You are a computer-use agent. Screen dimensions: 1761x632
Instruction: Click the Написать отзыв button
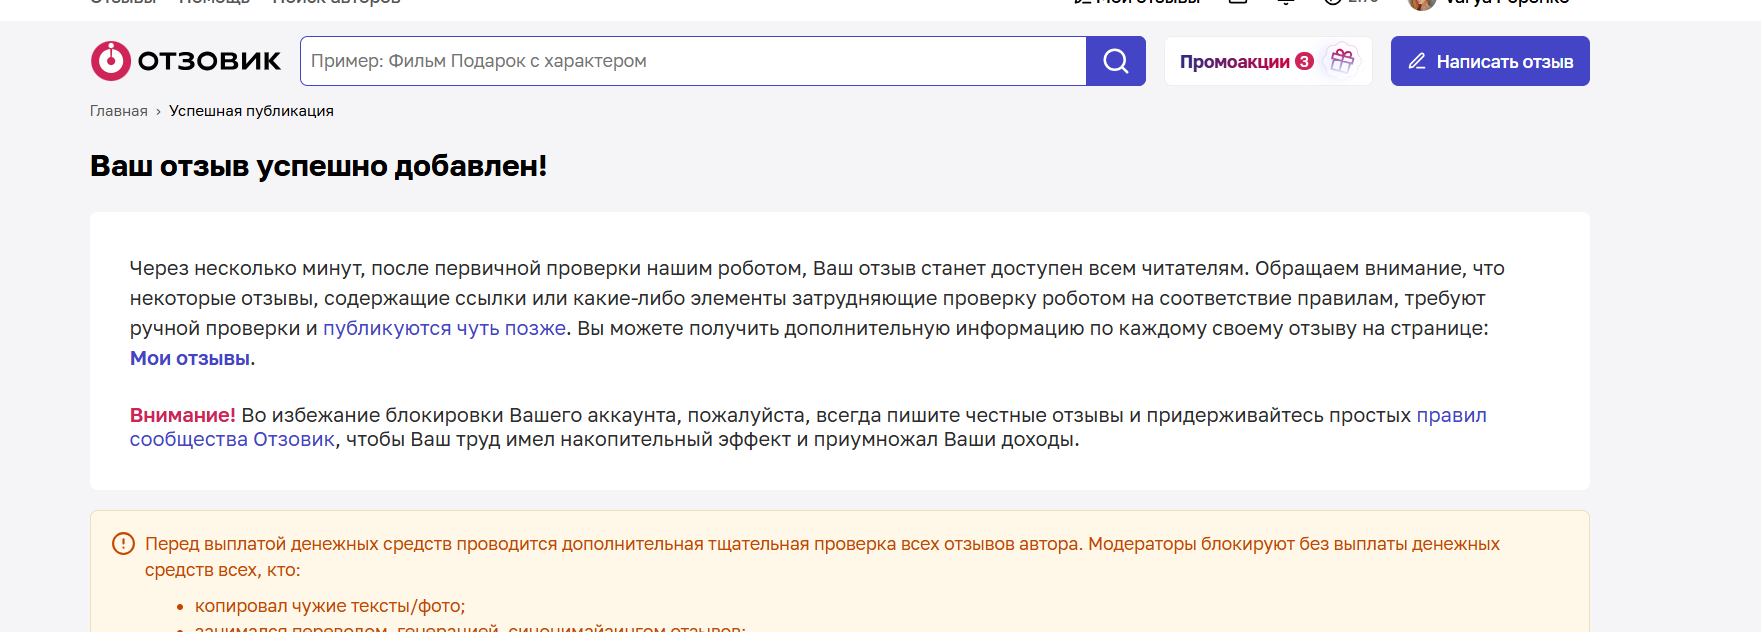click(x=1490, y=61)
